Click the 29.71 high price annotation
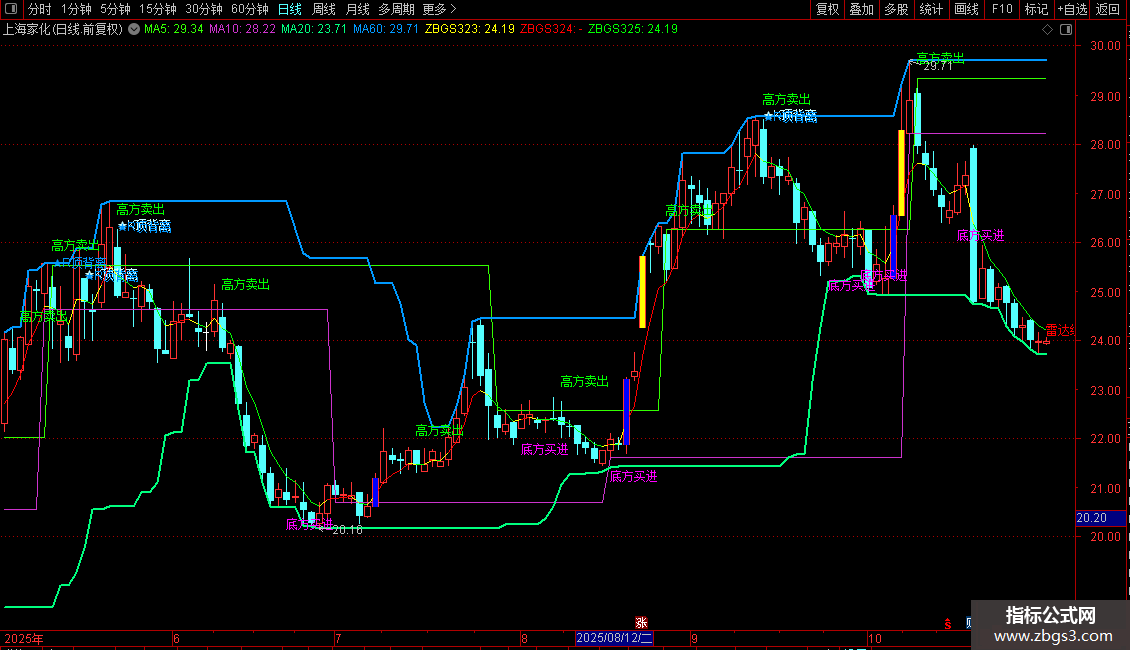Viewport: 1130px width, 650px height. coord(938,66)
